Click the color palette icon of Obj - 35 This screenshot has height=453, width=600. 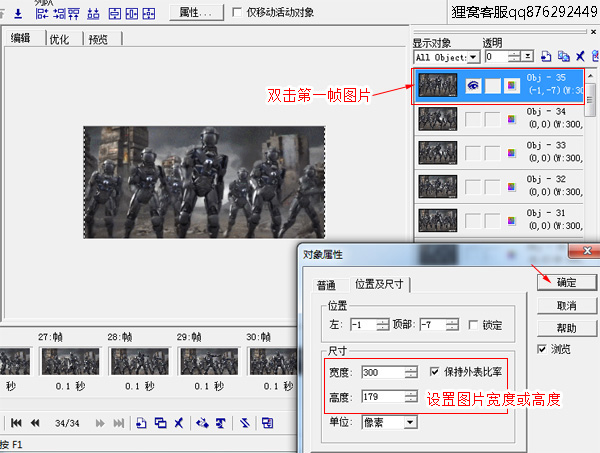pyautogui.click(x=512, y=85)
